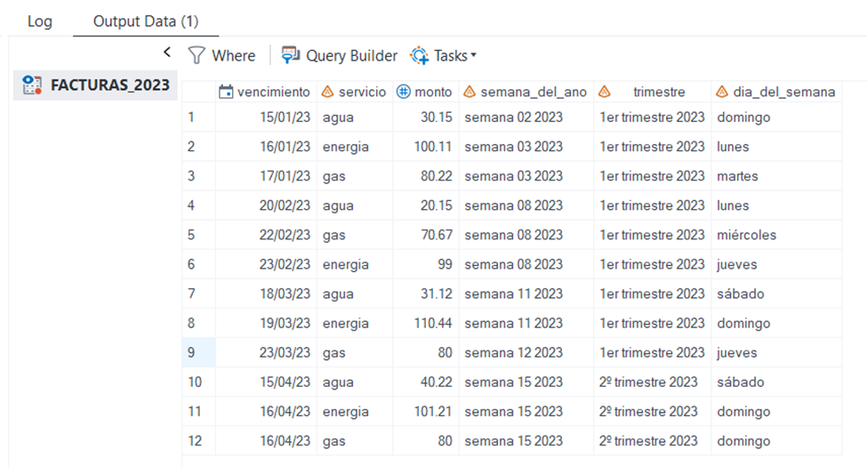Screen dimensions: 867x467
Task: Switch to the Output Data (1) tab
Action: [x=146, y=21]
